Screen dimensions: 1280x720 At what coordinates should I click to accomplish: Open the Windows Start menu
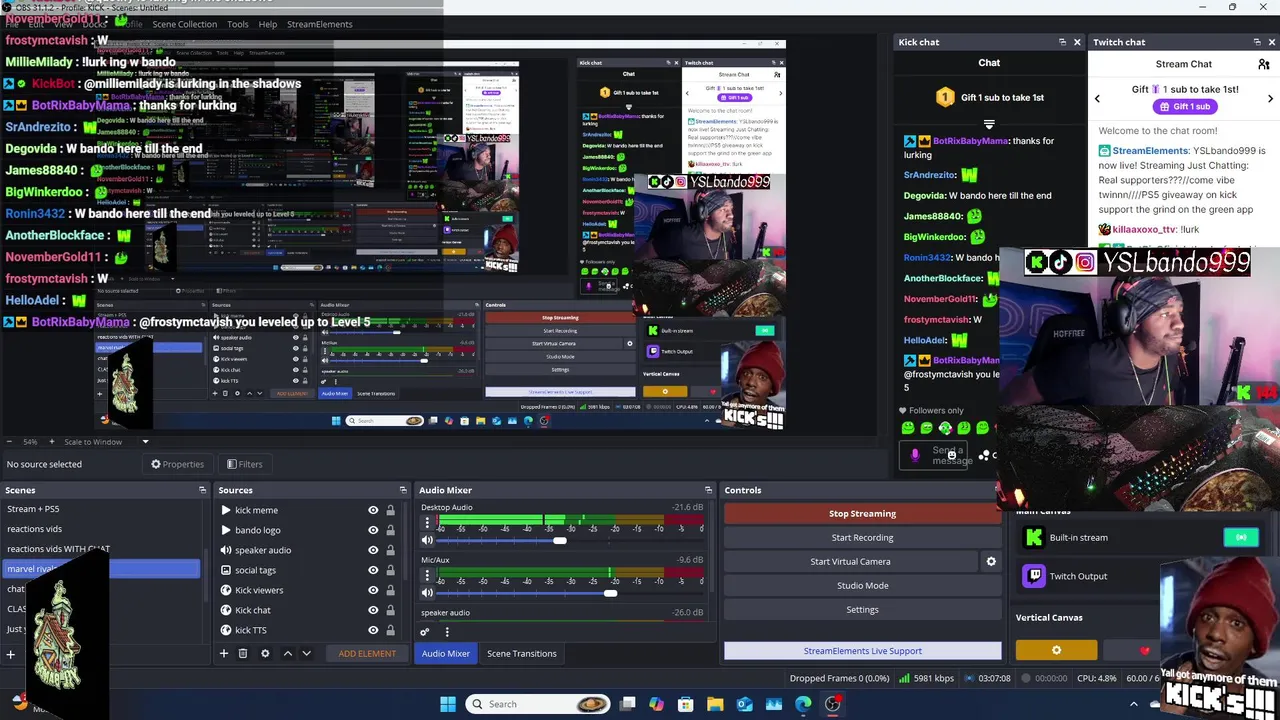(448, 704)
